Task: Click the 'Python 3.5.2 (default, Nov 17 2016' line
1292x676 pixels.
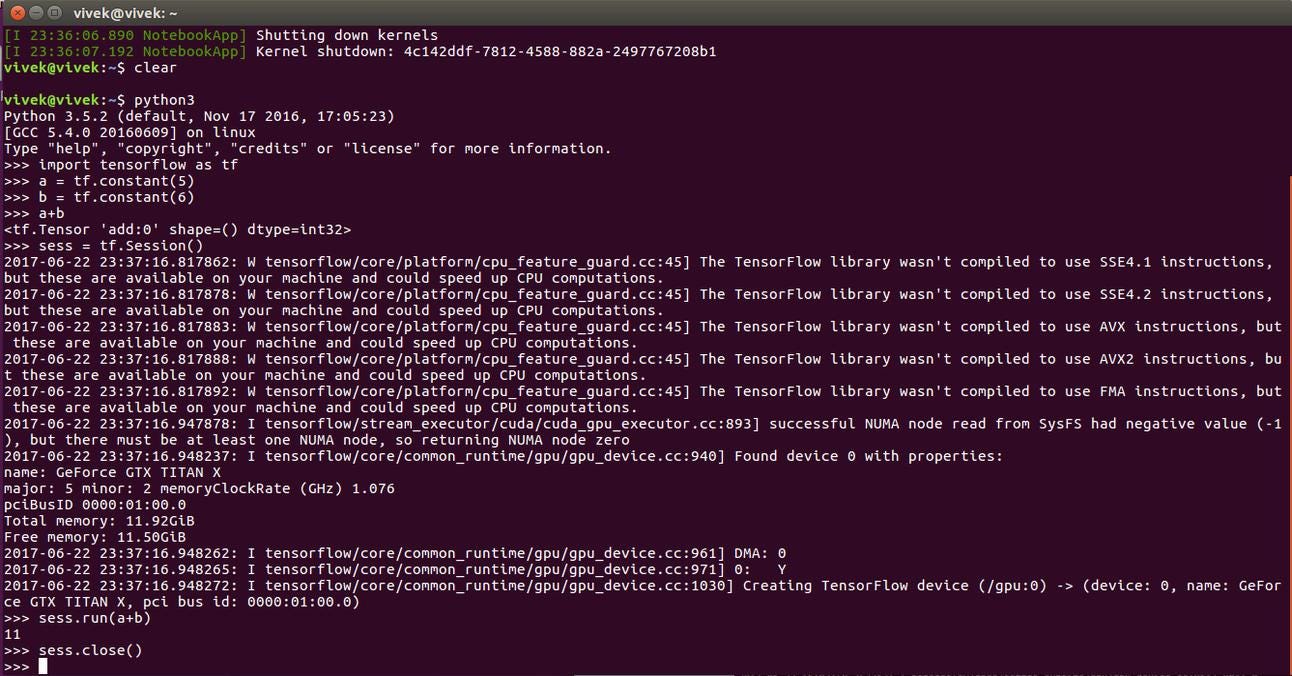Action: pos(199,116)
